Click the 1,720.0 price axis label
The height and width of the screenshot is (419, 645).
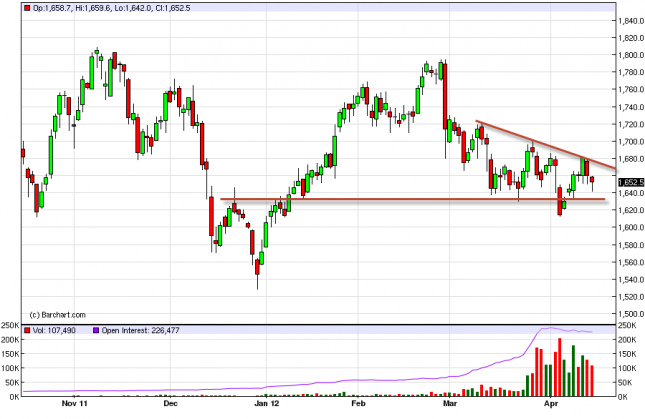click(631, 124)
